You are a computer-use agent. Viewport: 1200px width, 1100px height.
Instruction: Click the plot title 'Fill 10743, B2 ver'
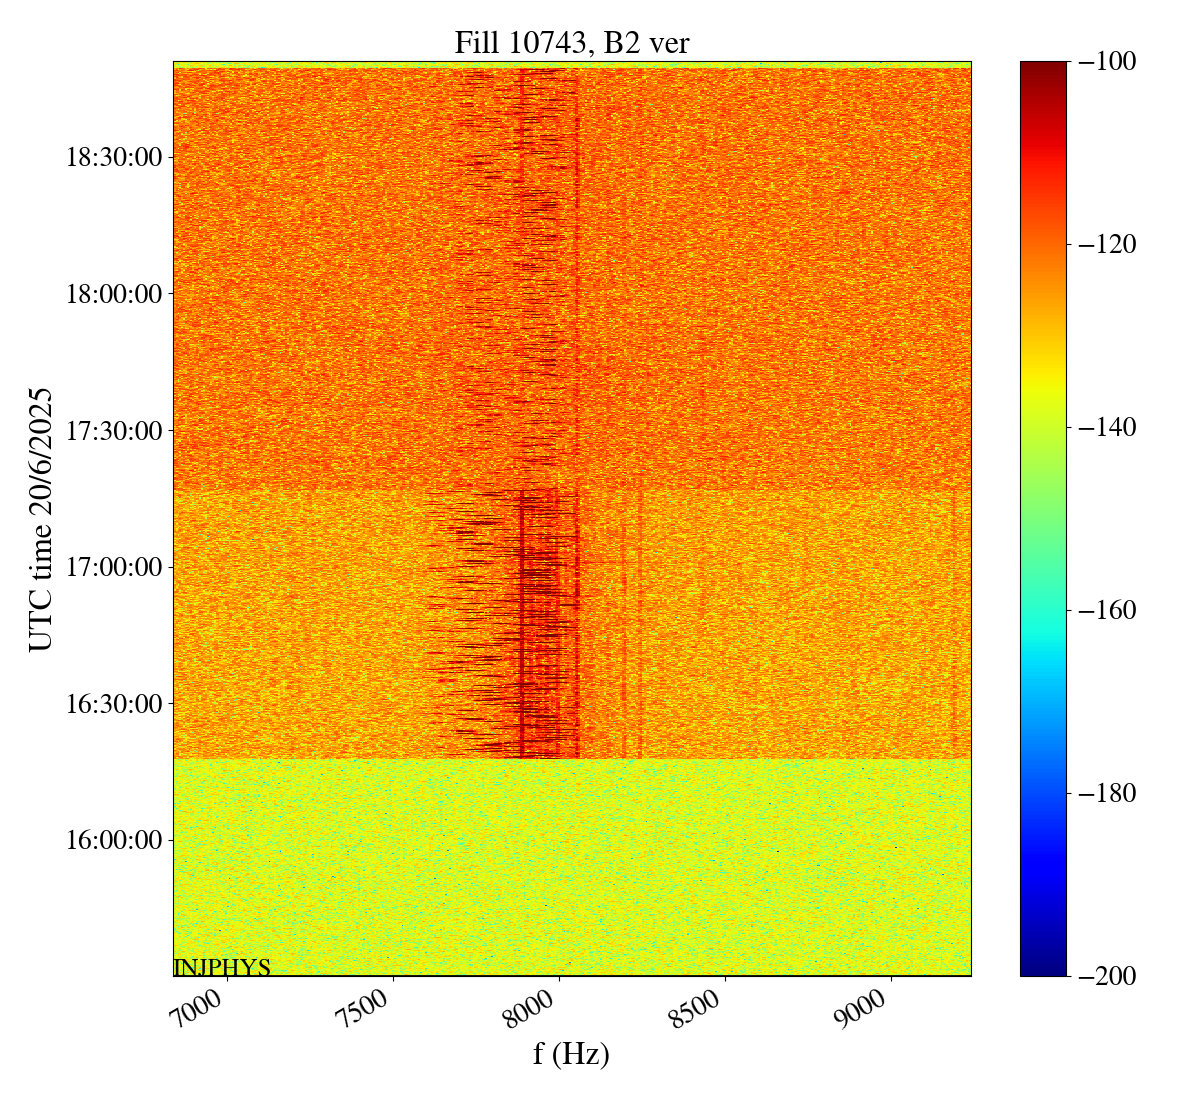[x=571, y=43]
